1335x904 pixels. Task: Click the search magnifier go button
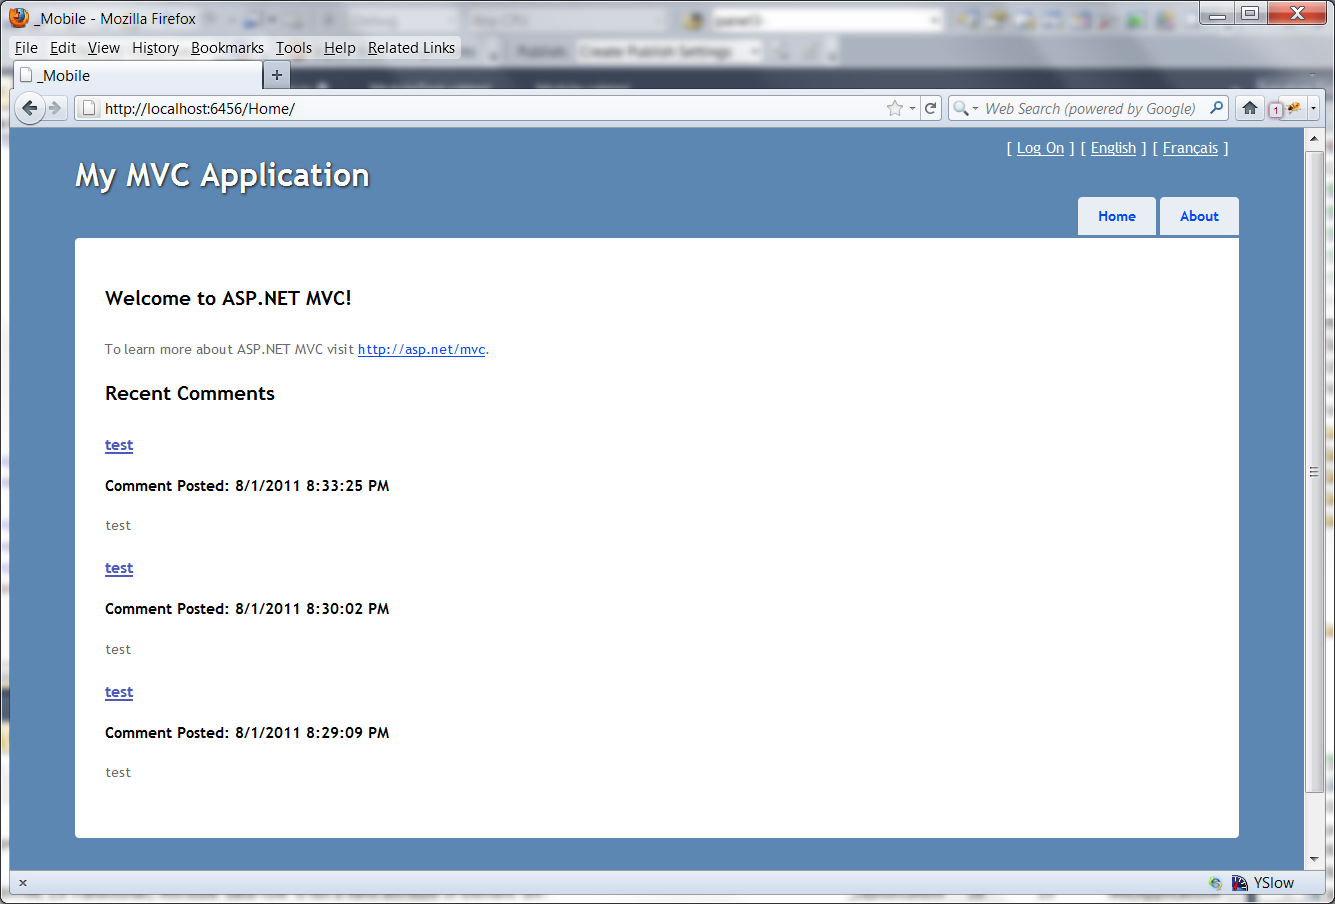(x=1217, y=108)
